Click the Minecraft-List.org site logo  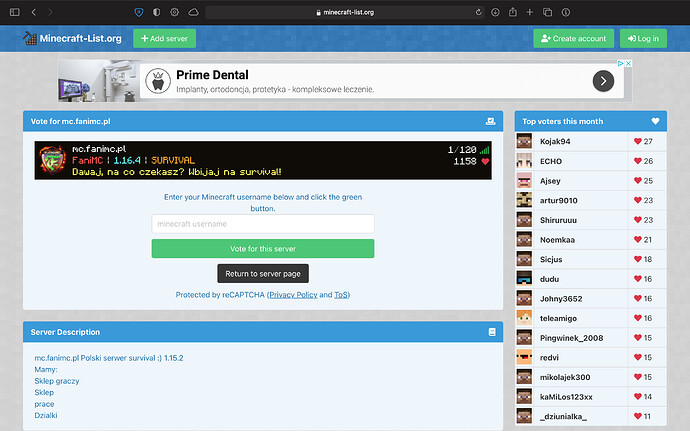[x=73, y=38]
